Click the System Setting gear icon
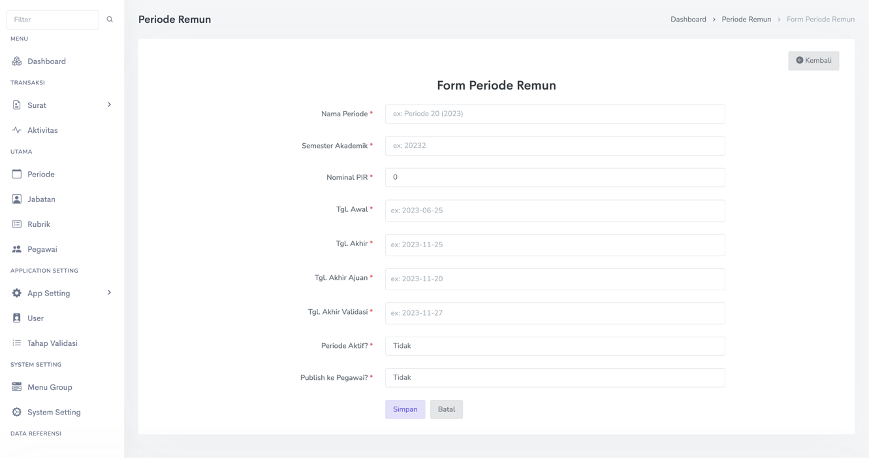Viewport: 870px width, 460px height. click(16, 412)
